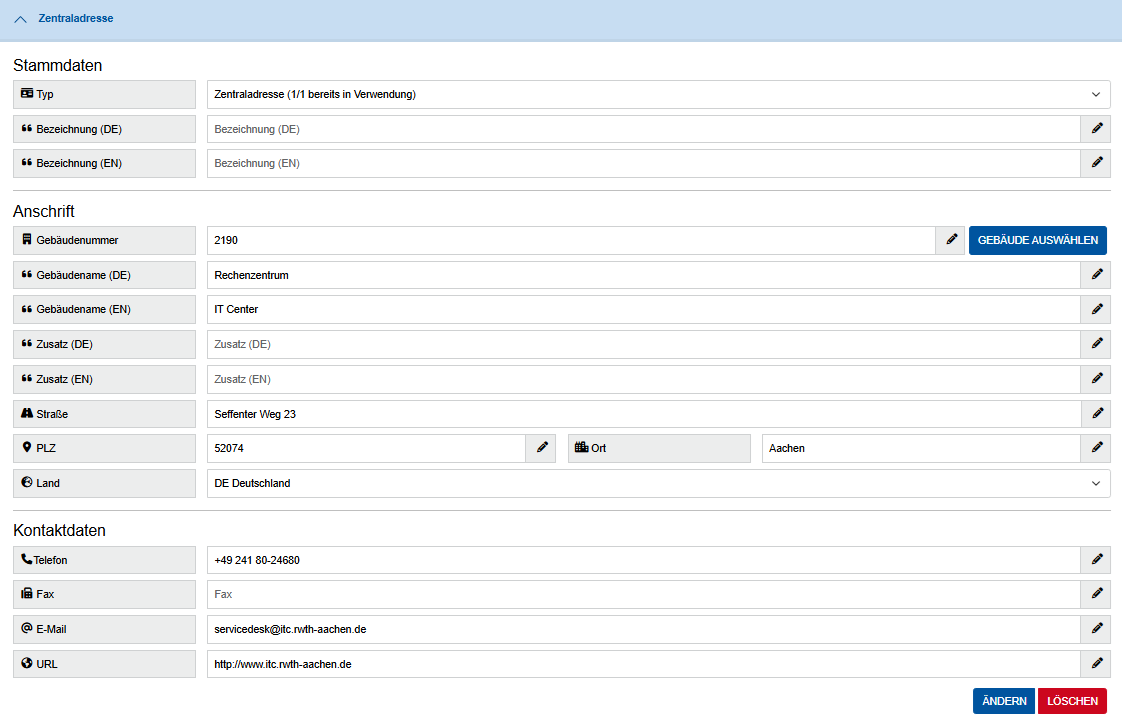Click the PLZ field pencil icon
1124x723 pixels.
tap(541, 448)
